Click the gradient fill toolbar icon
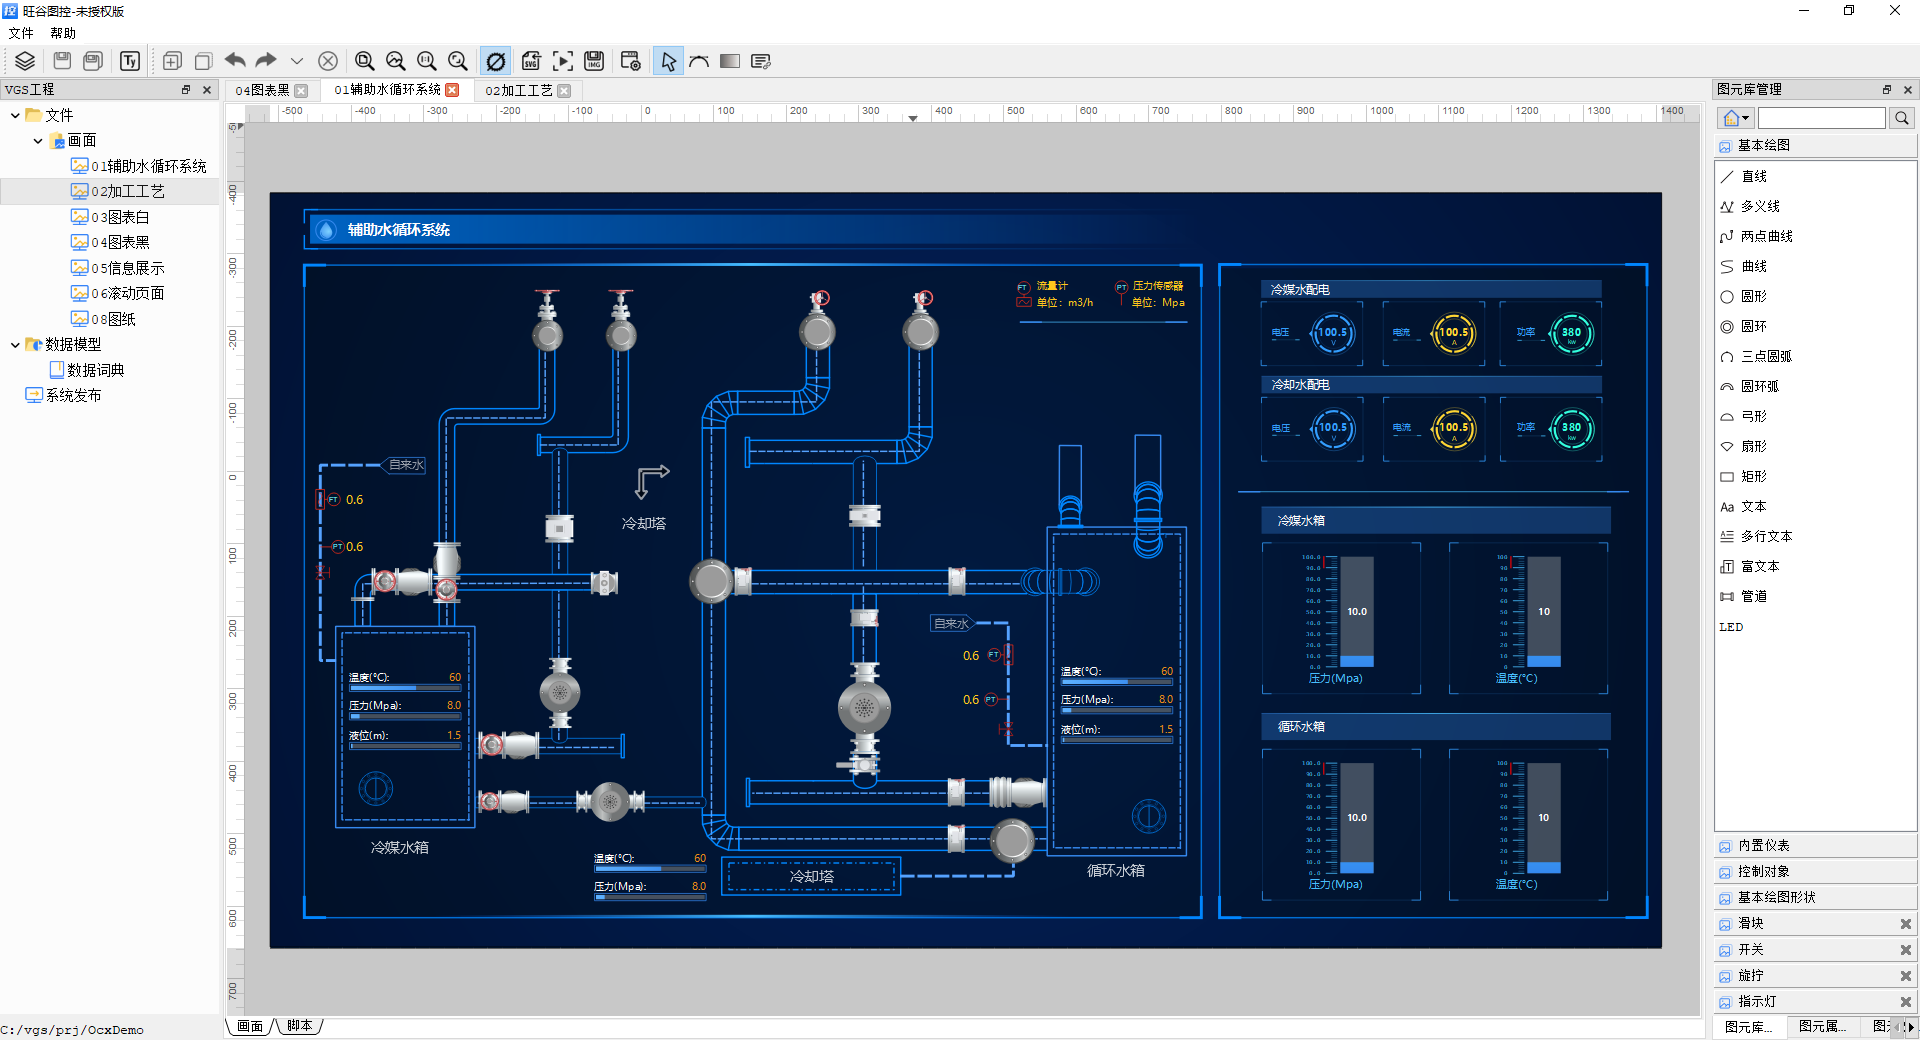 [x=730, y=61]
